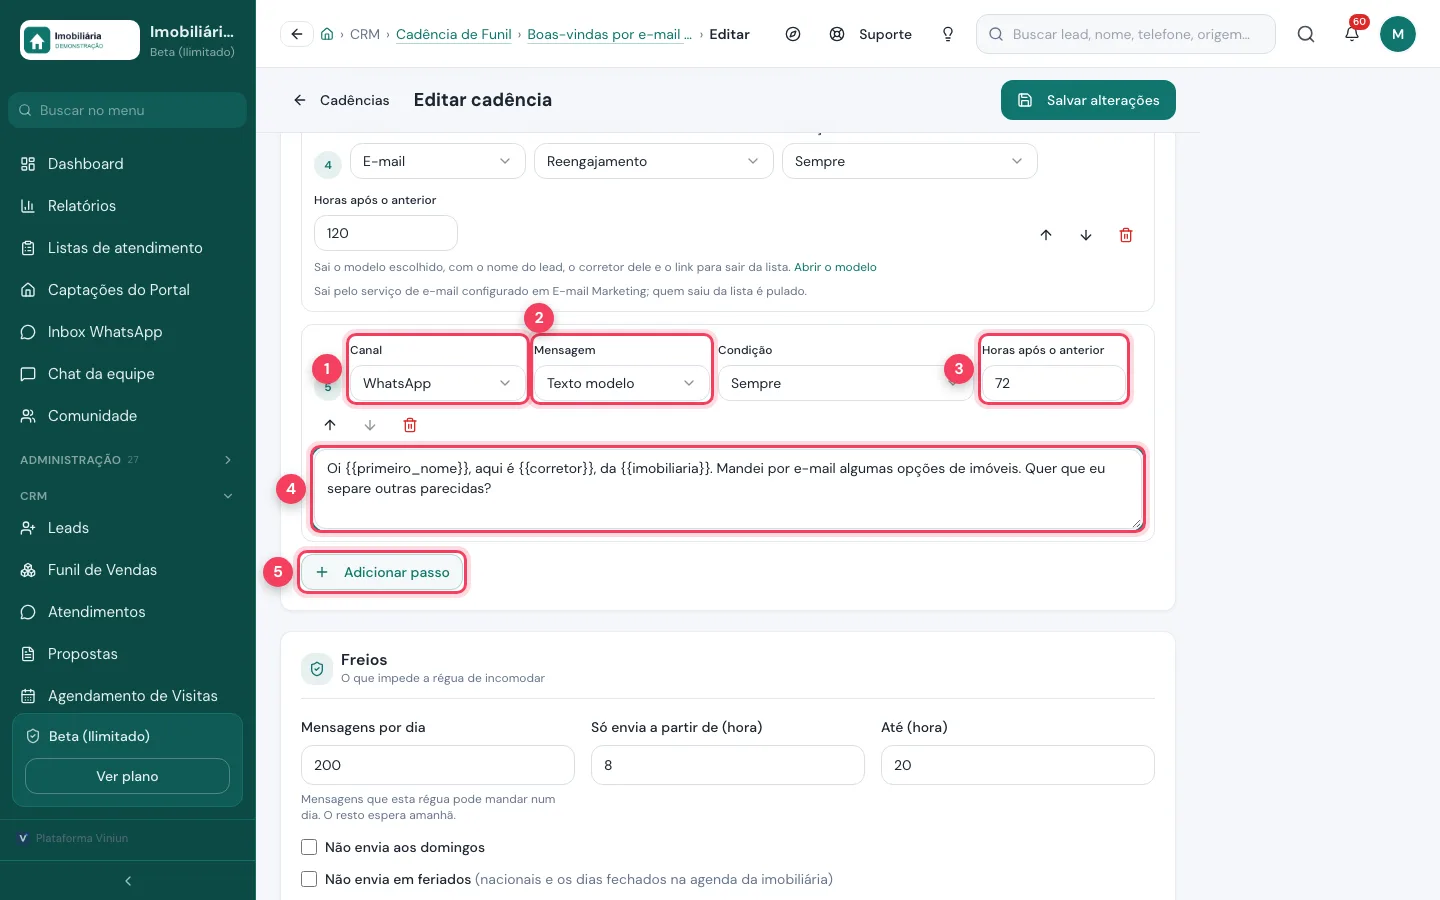Select Leads in the sidebar
Viewport: 1440px width, 900px height.
128,528
